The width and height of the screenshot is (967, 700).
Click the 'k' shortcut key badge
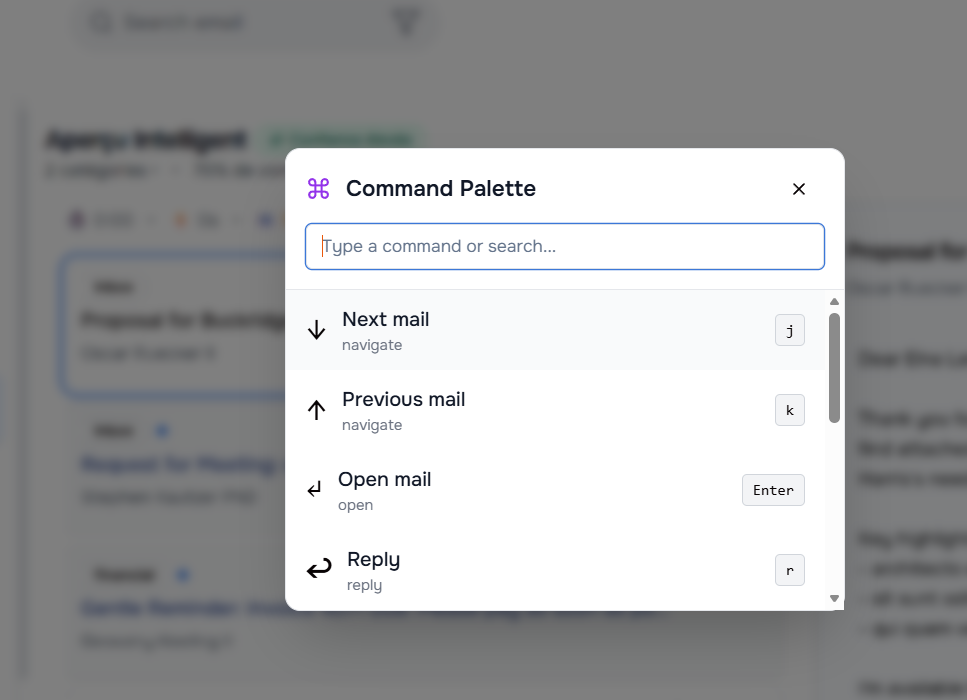[789, 410]
